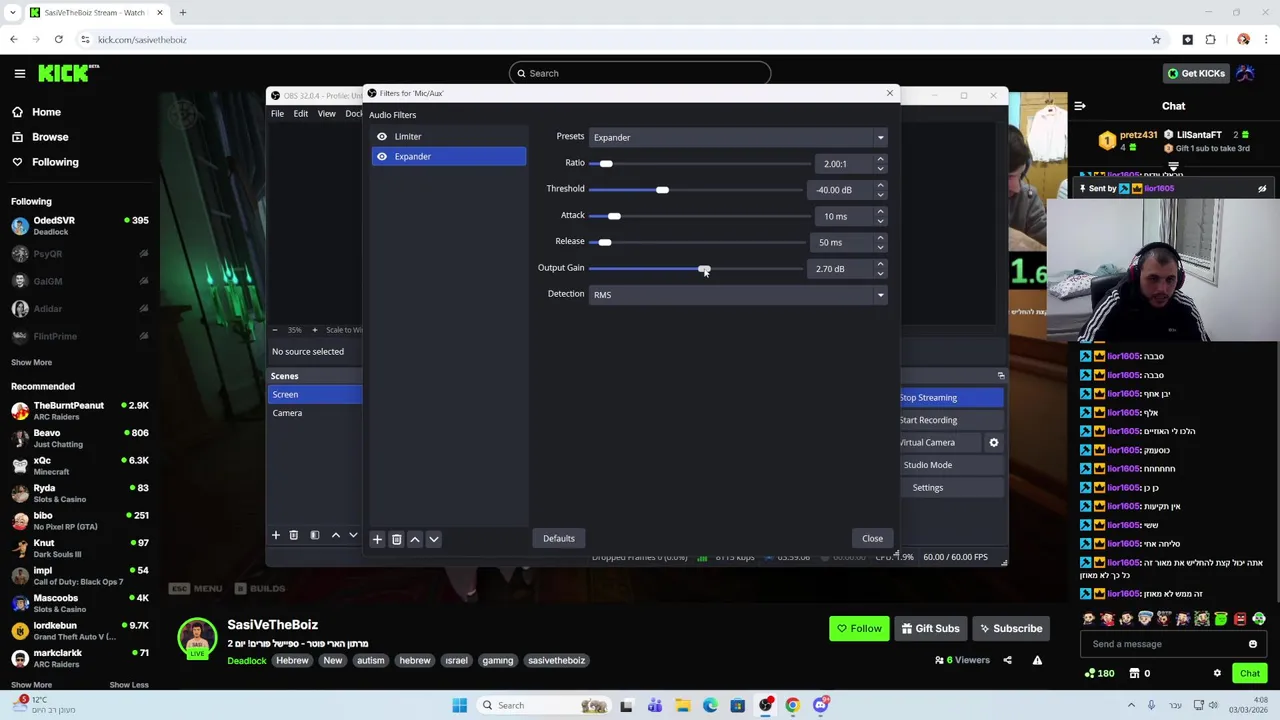Viewport: 1280px width, 720px height.
Task: Open the Detection dropdown showing RMS
Action: (738, 294)
